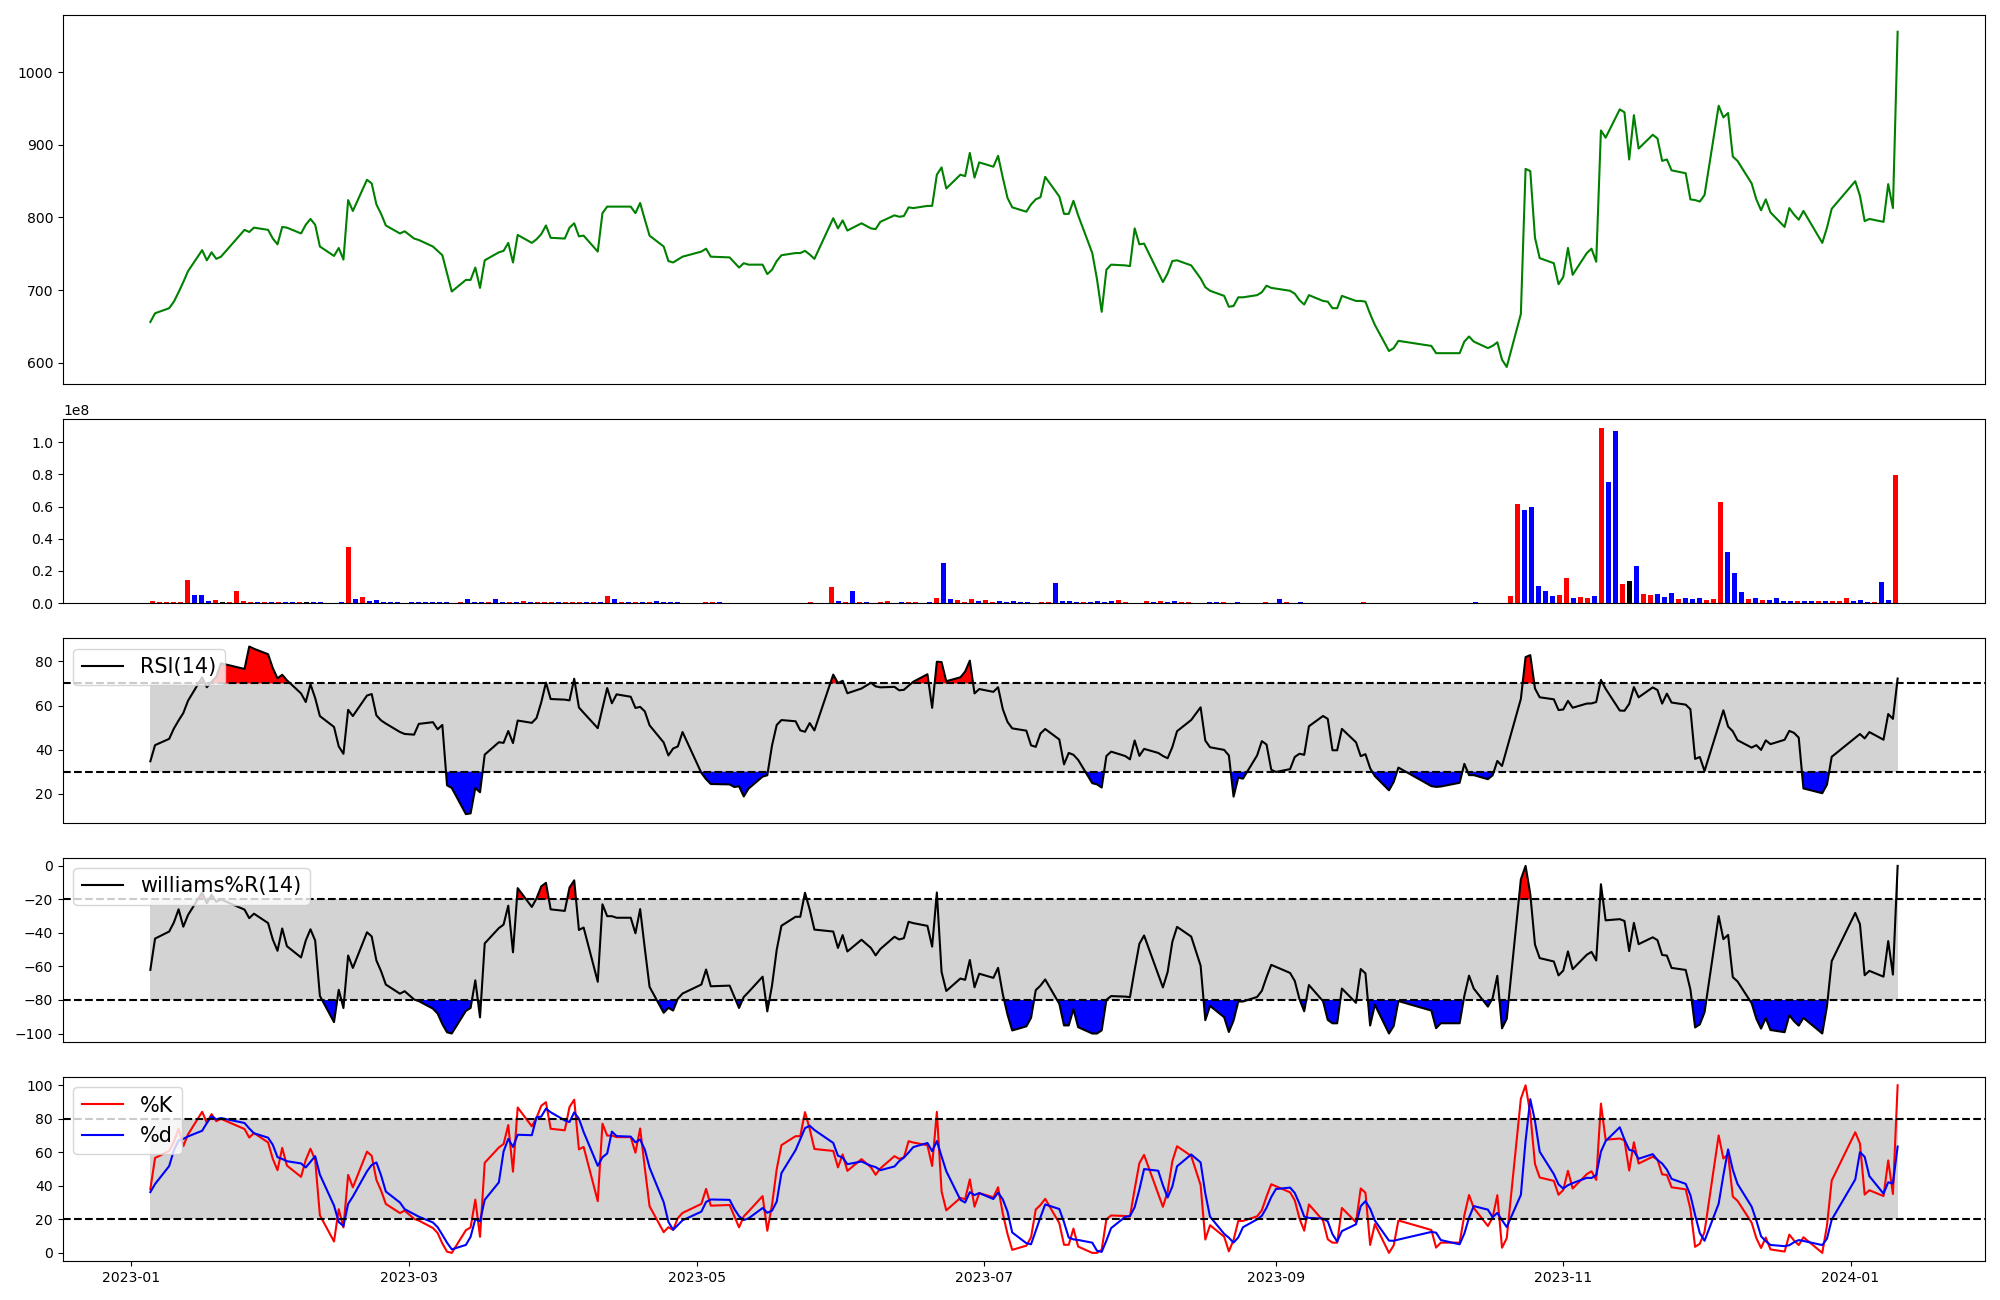Click the 600 price axis tick label
This screenshot has width=2000, height=1300.
pos(40,364)
